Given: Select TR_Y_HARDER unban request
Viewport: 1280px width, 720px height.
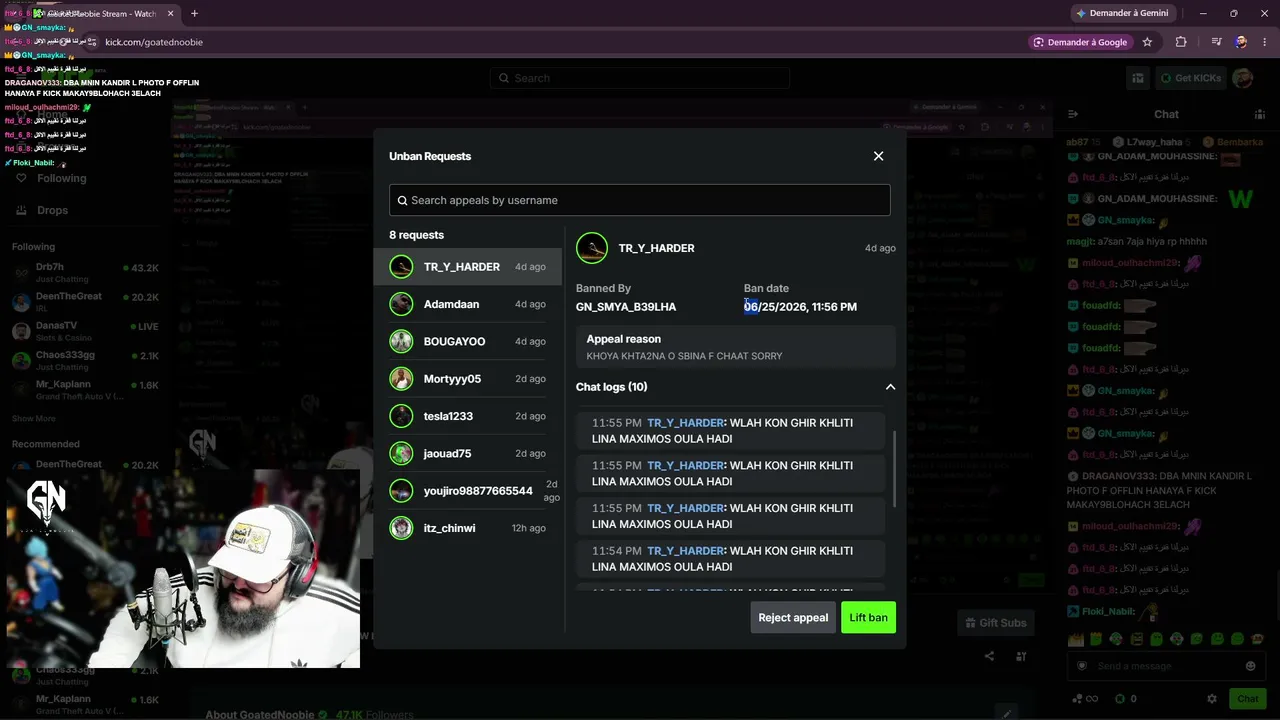Looking at the screenshot, I should [468, 267].
